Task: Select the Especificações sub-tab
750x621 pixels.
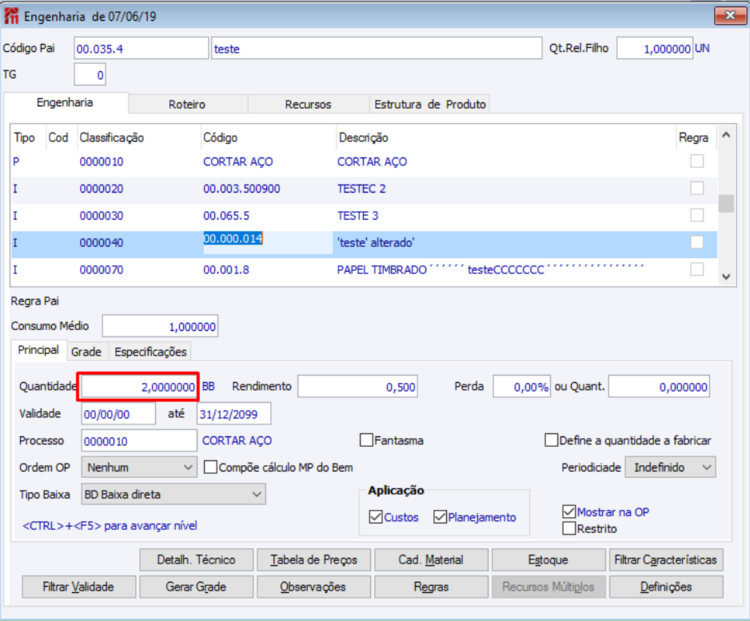Action: 149,352
